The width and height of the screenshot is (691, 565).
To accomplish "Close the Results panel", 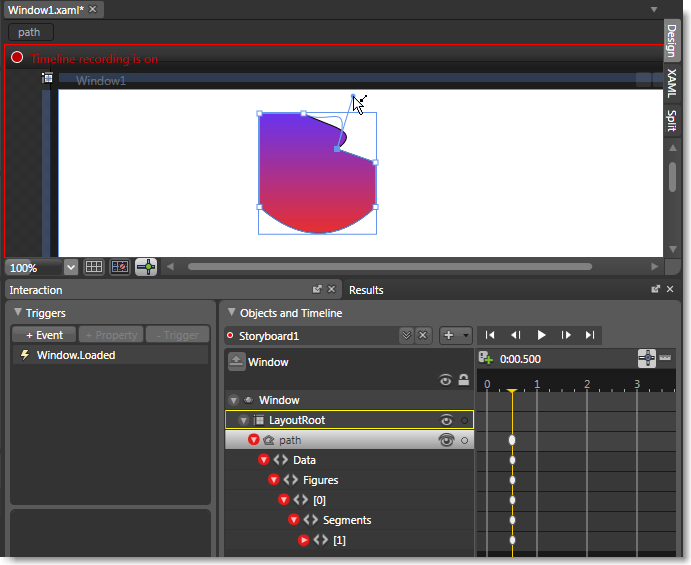I will point(670,289).
